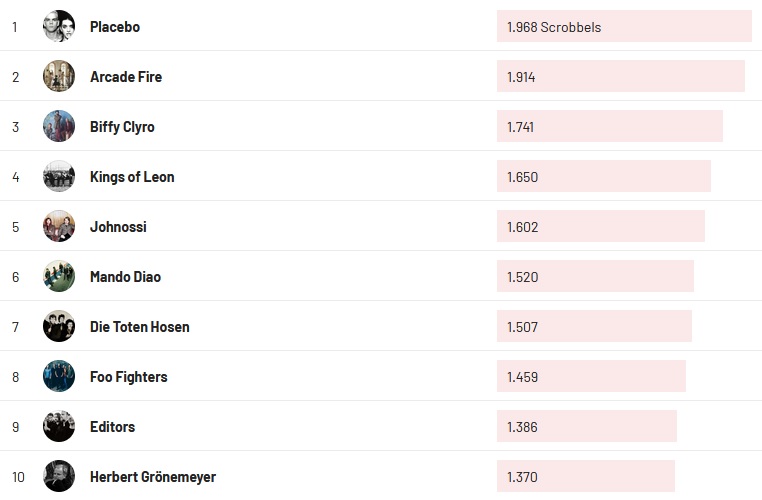
Task: Open the Biffy Clyro name link
Action: point(122,127)
